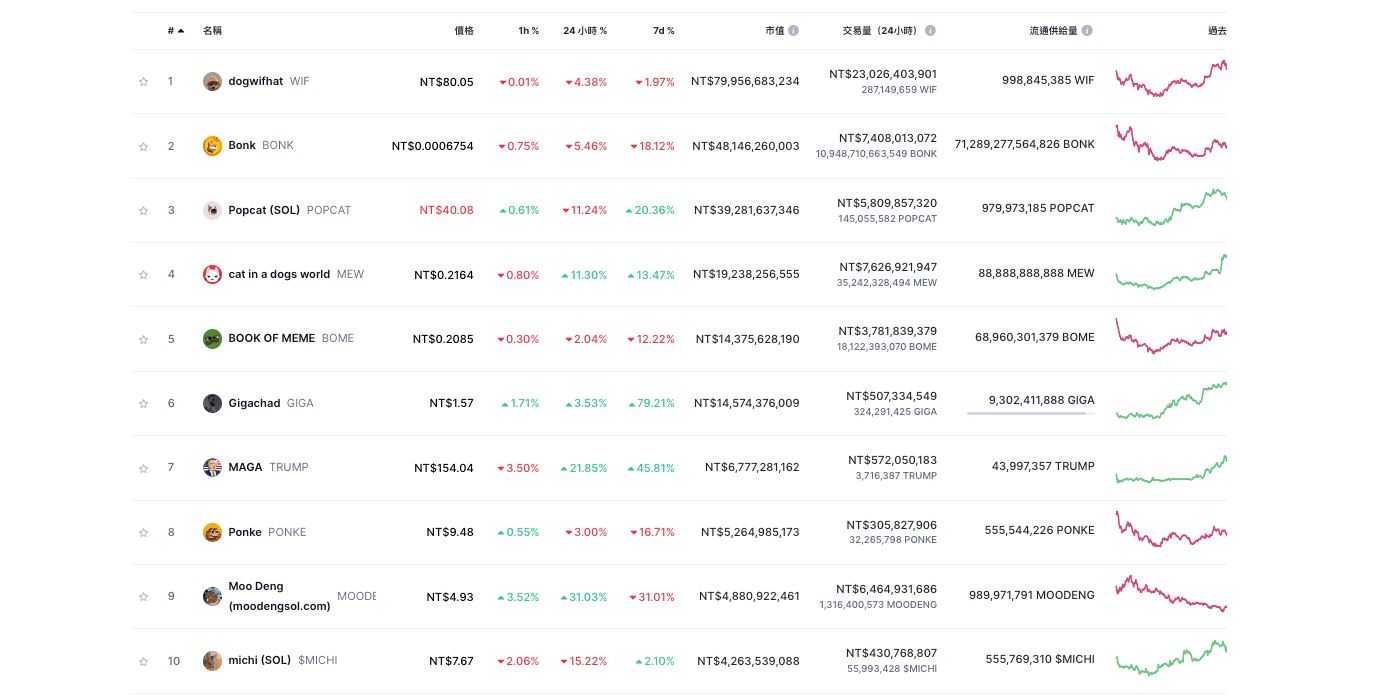Click the 名稱 column header
The width and height of the screenshot is (1399, 698).
212,31
